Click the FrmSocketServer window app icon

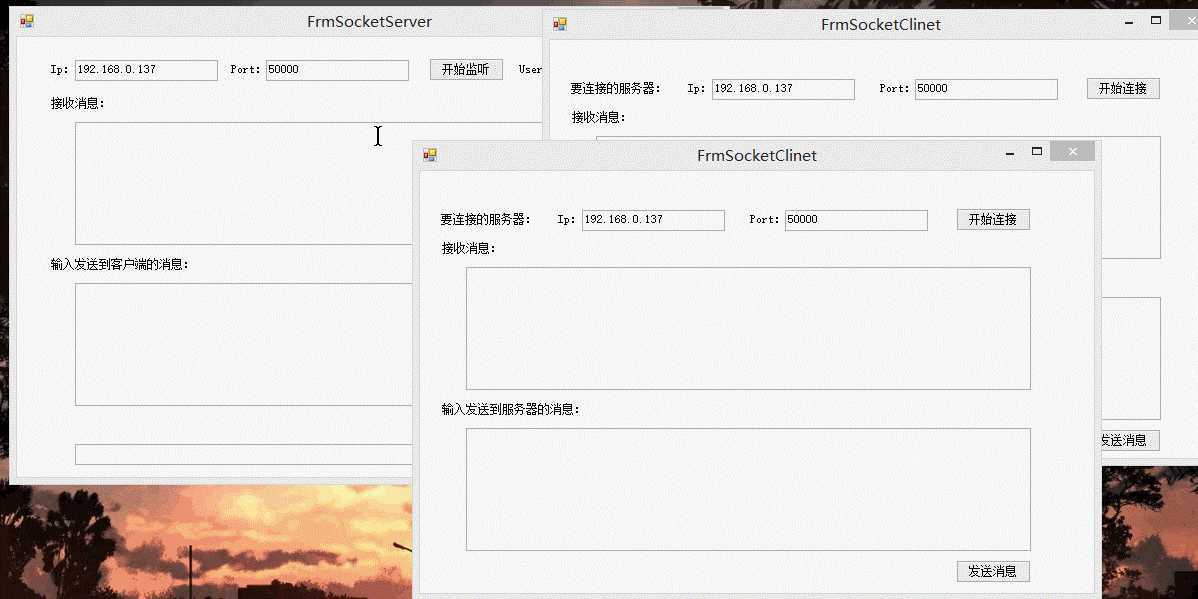27,21
